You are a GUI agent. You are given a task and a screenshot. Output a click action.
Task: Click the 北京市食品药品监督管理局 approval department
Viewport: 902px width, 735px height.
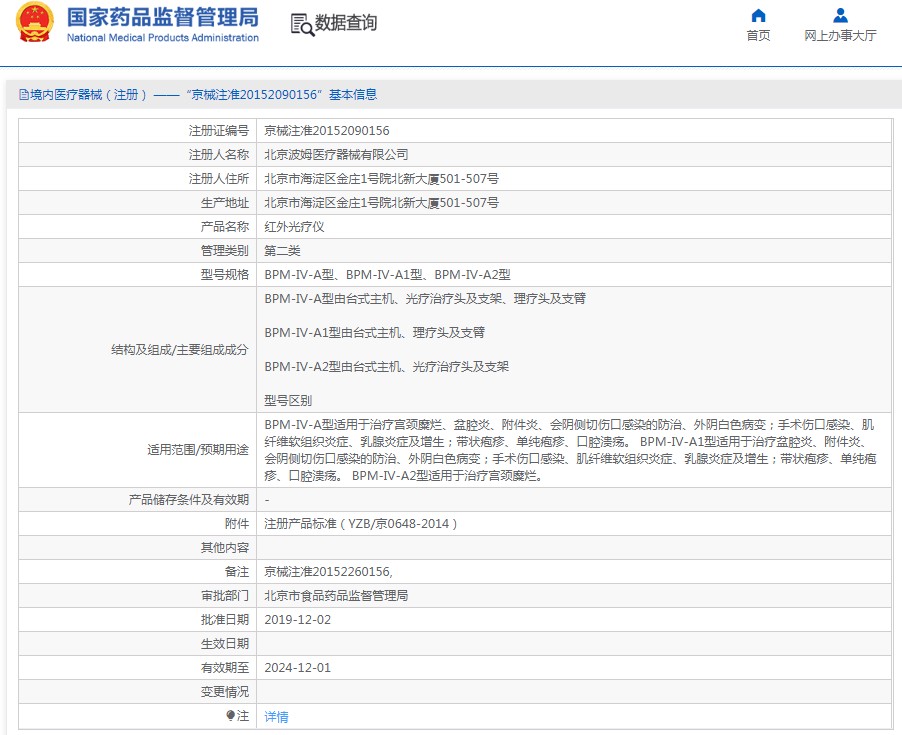click(x=336, y=596)
